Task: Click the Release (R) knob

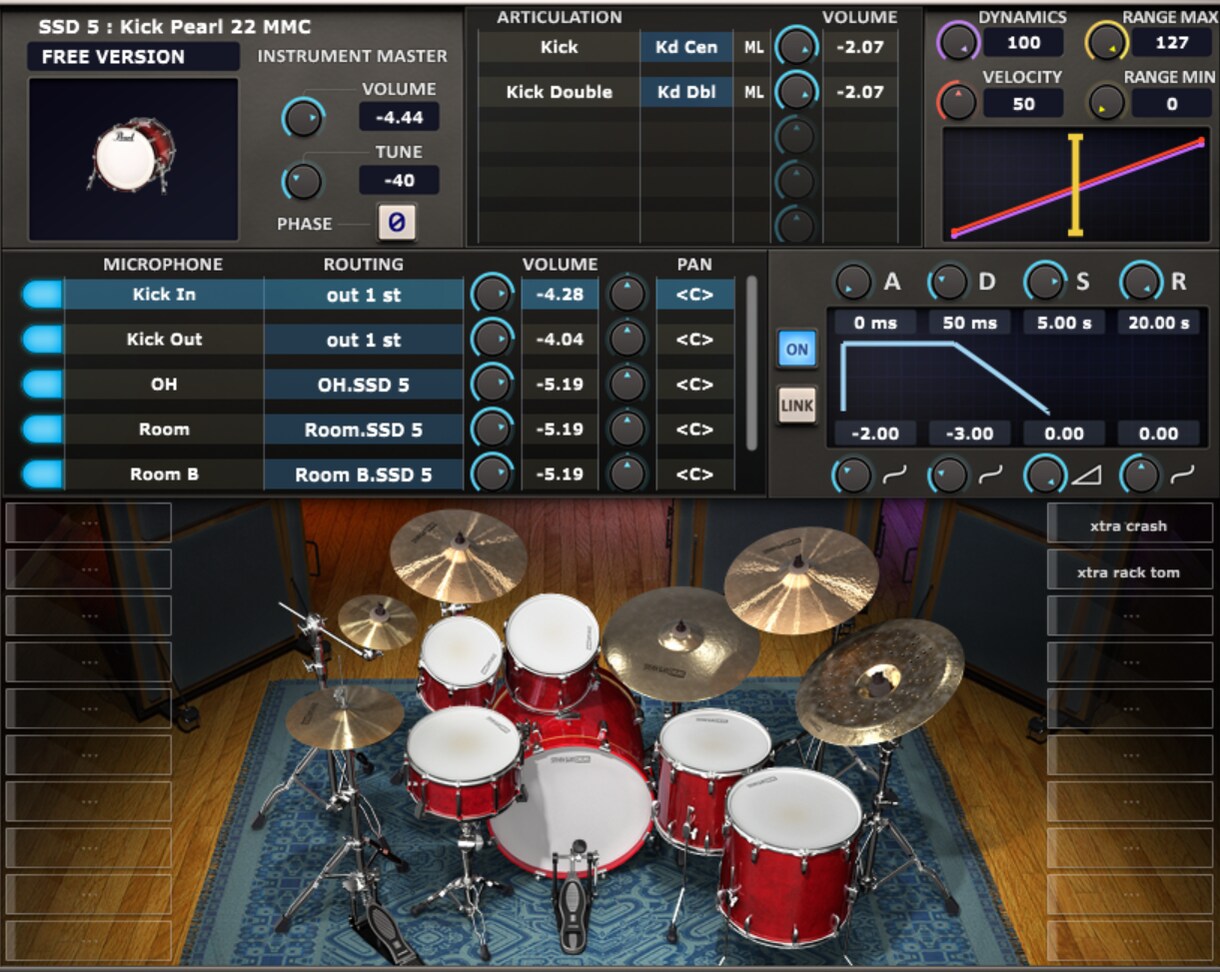Action: [x=1140, y=282]
